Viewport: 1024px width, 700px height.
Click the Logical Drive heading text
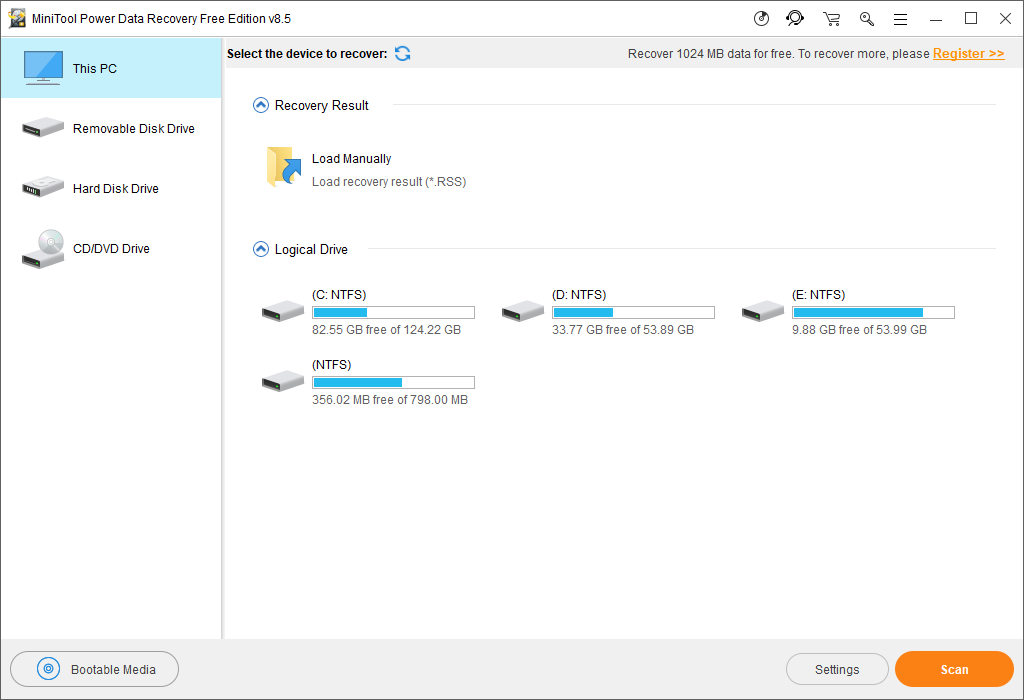click(x=311, y=249)
